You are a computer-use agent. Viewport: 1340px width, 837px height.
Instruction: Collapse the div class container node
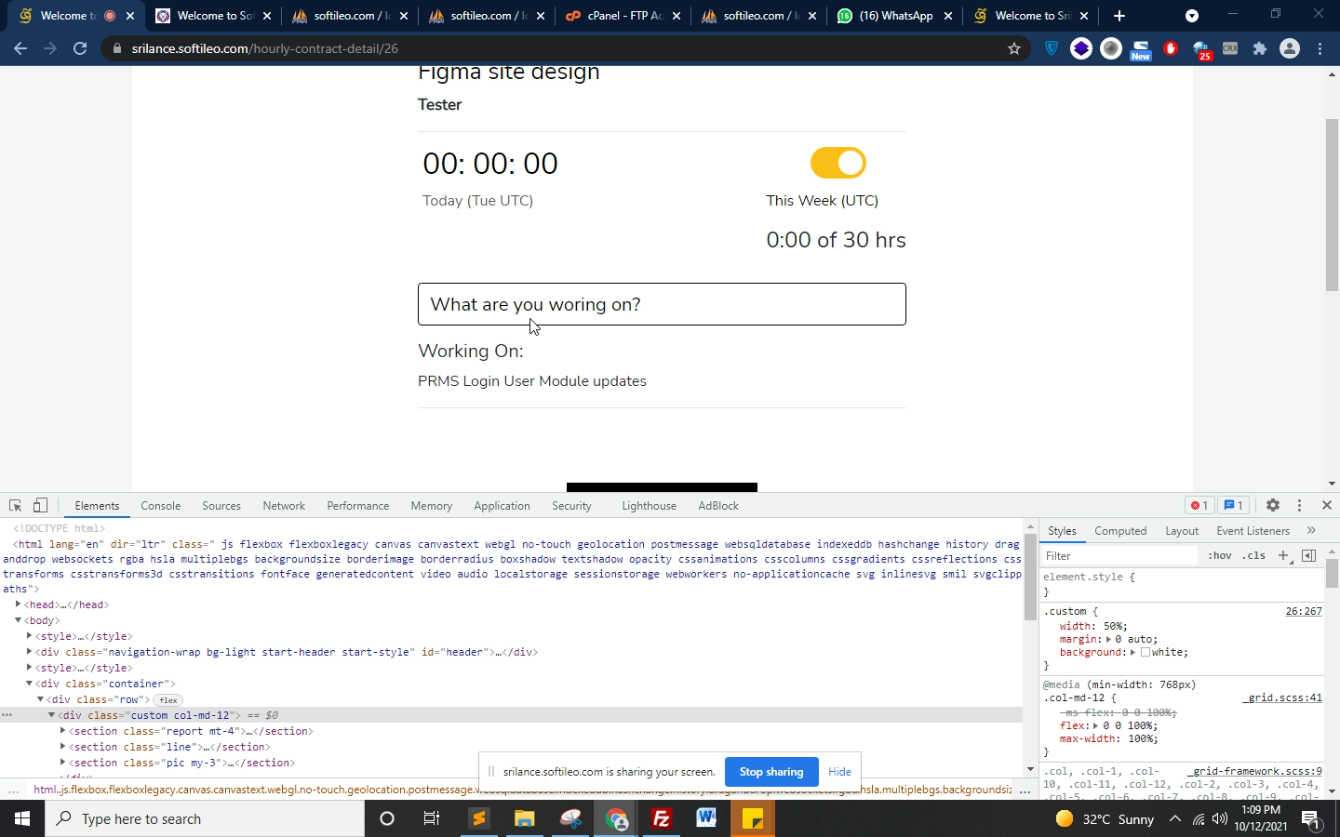pyautogui.click(x=29, y=683)
